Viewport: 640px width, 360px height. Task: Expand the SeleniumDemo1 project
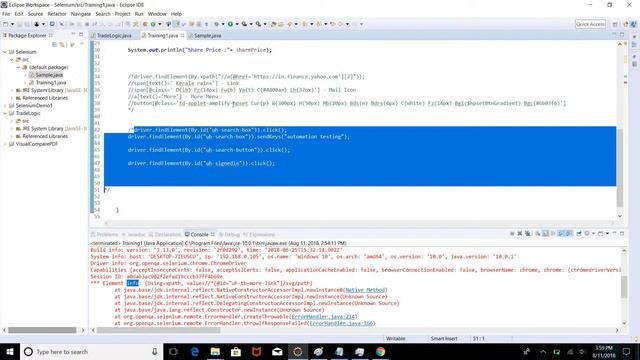point(5,106)
